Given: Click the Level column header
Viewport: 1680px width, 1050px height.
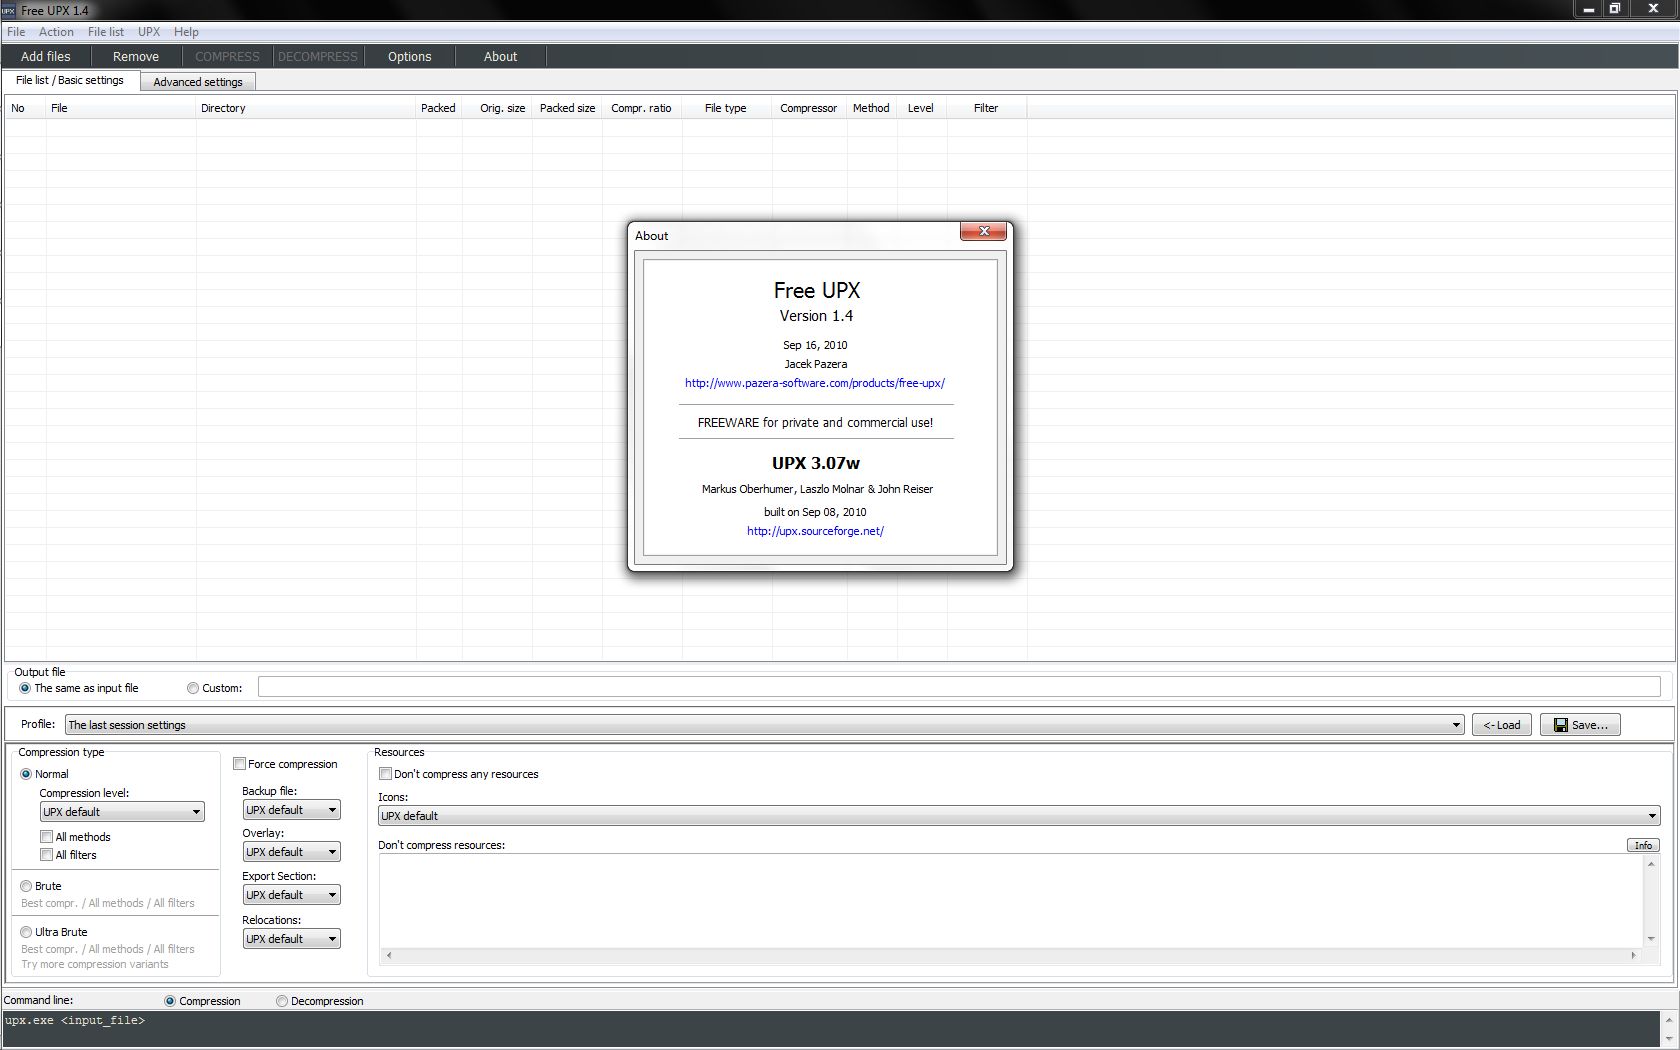Looking at the screenshot, I should (x=921, y=108).
